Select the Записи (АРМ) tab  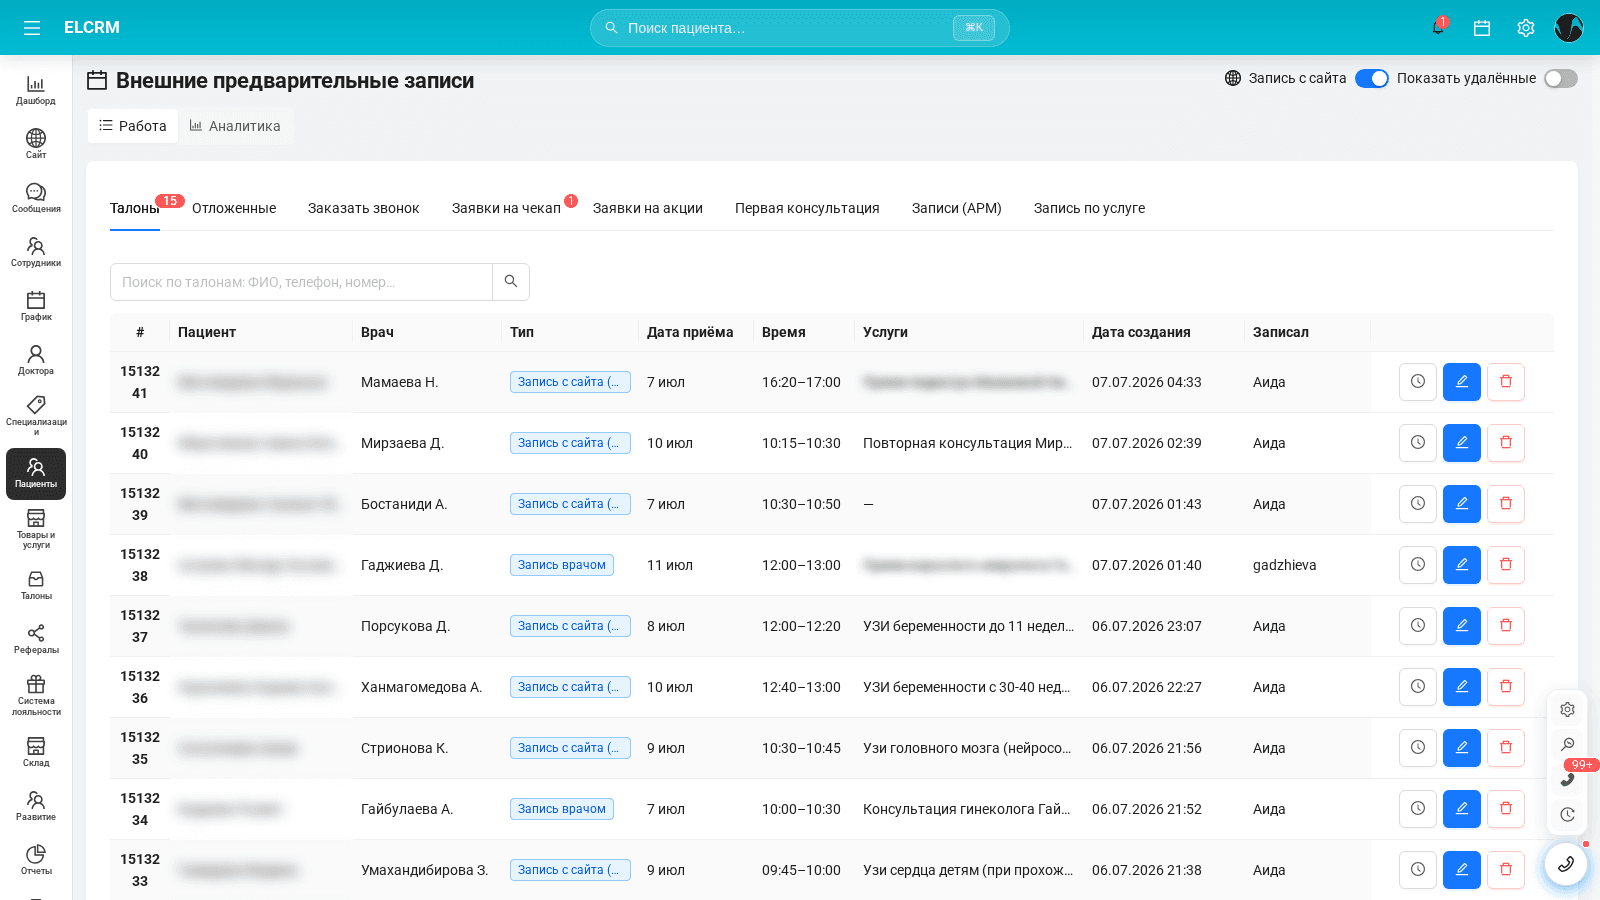coord(957,208)
